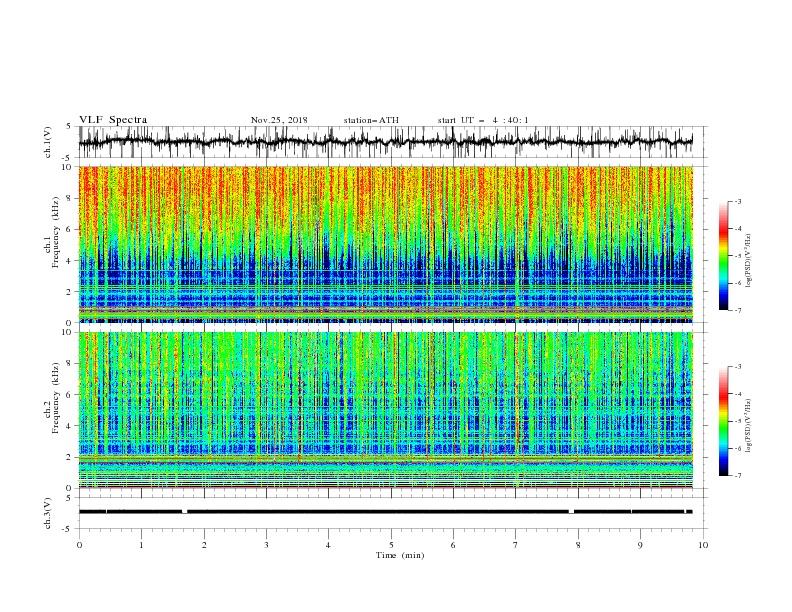Viewport: 792px width, 612px height.
Task: Click the 'VLF Spectra' title text
Action: [x=113, y=120]
